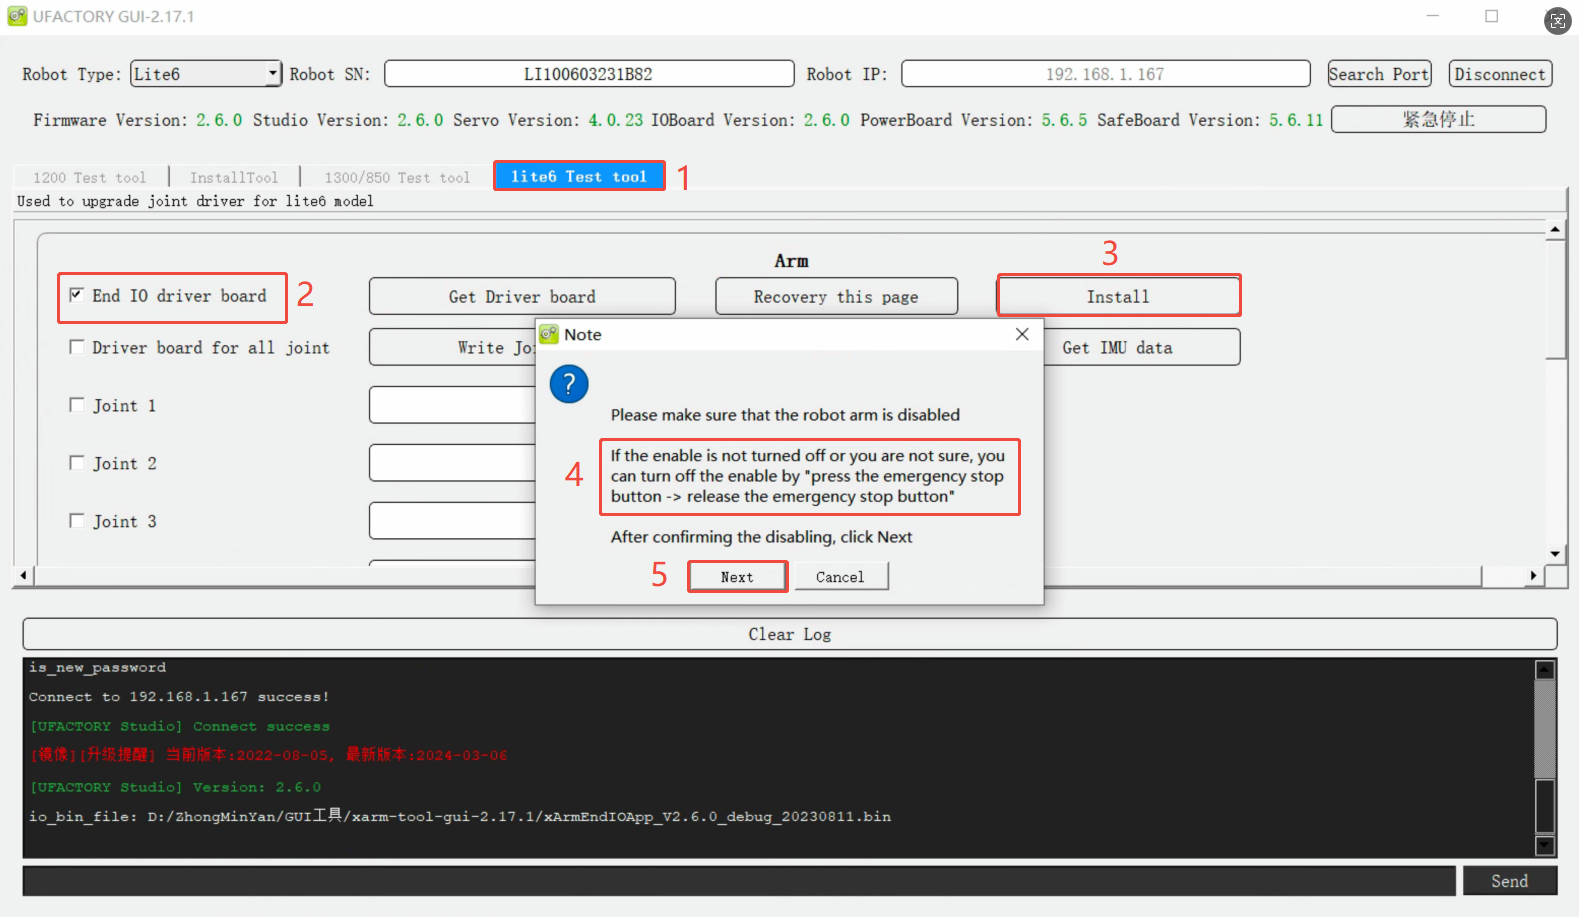The height and width of the screenshot is (917, 1579).
Task: Click Next in the Note dialog
Action: [737, 577]
